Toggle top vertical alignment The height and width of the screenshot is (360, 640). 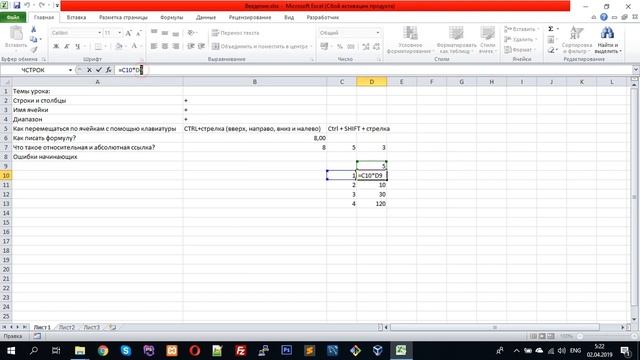coord(154,32)
